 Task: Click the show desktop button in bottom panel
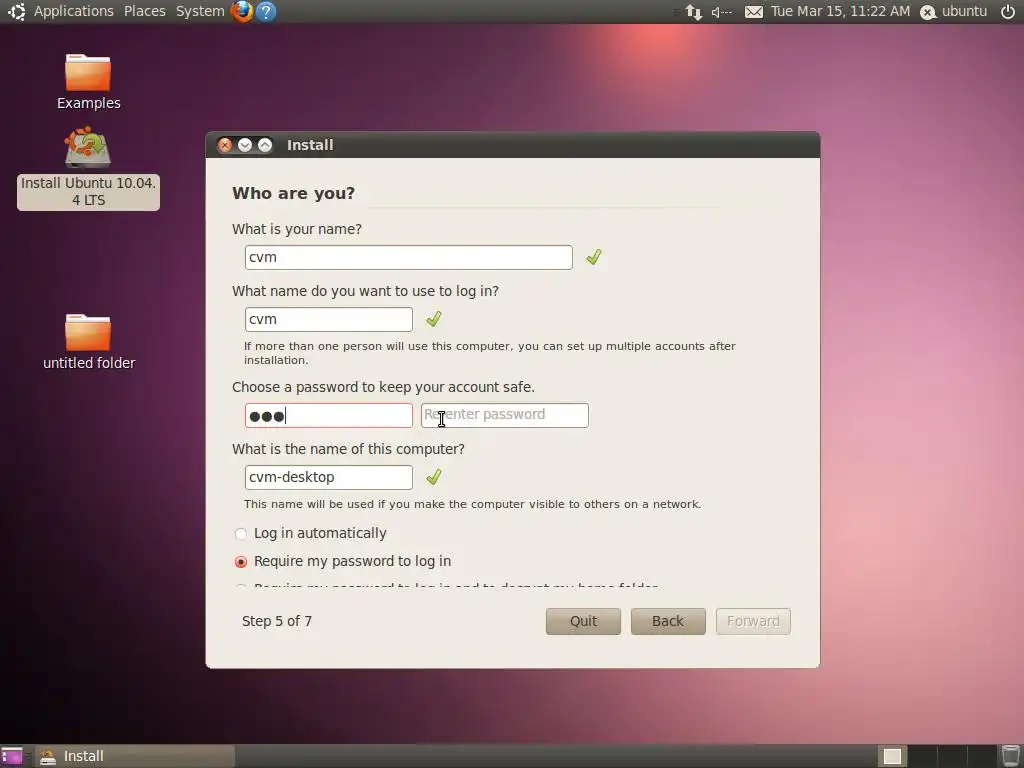[x=11, y=756]
